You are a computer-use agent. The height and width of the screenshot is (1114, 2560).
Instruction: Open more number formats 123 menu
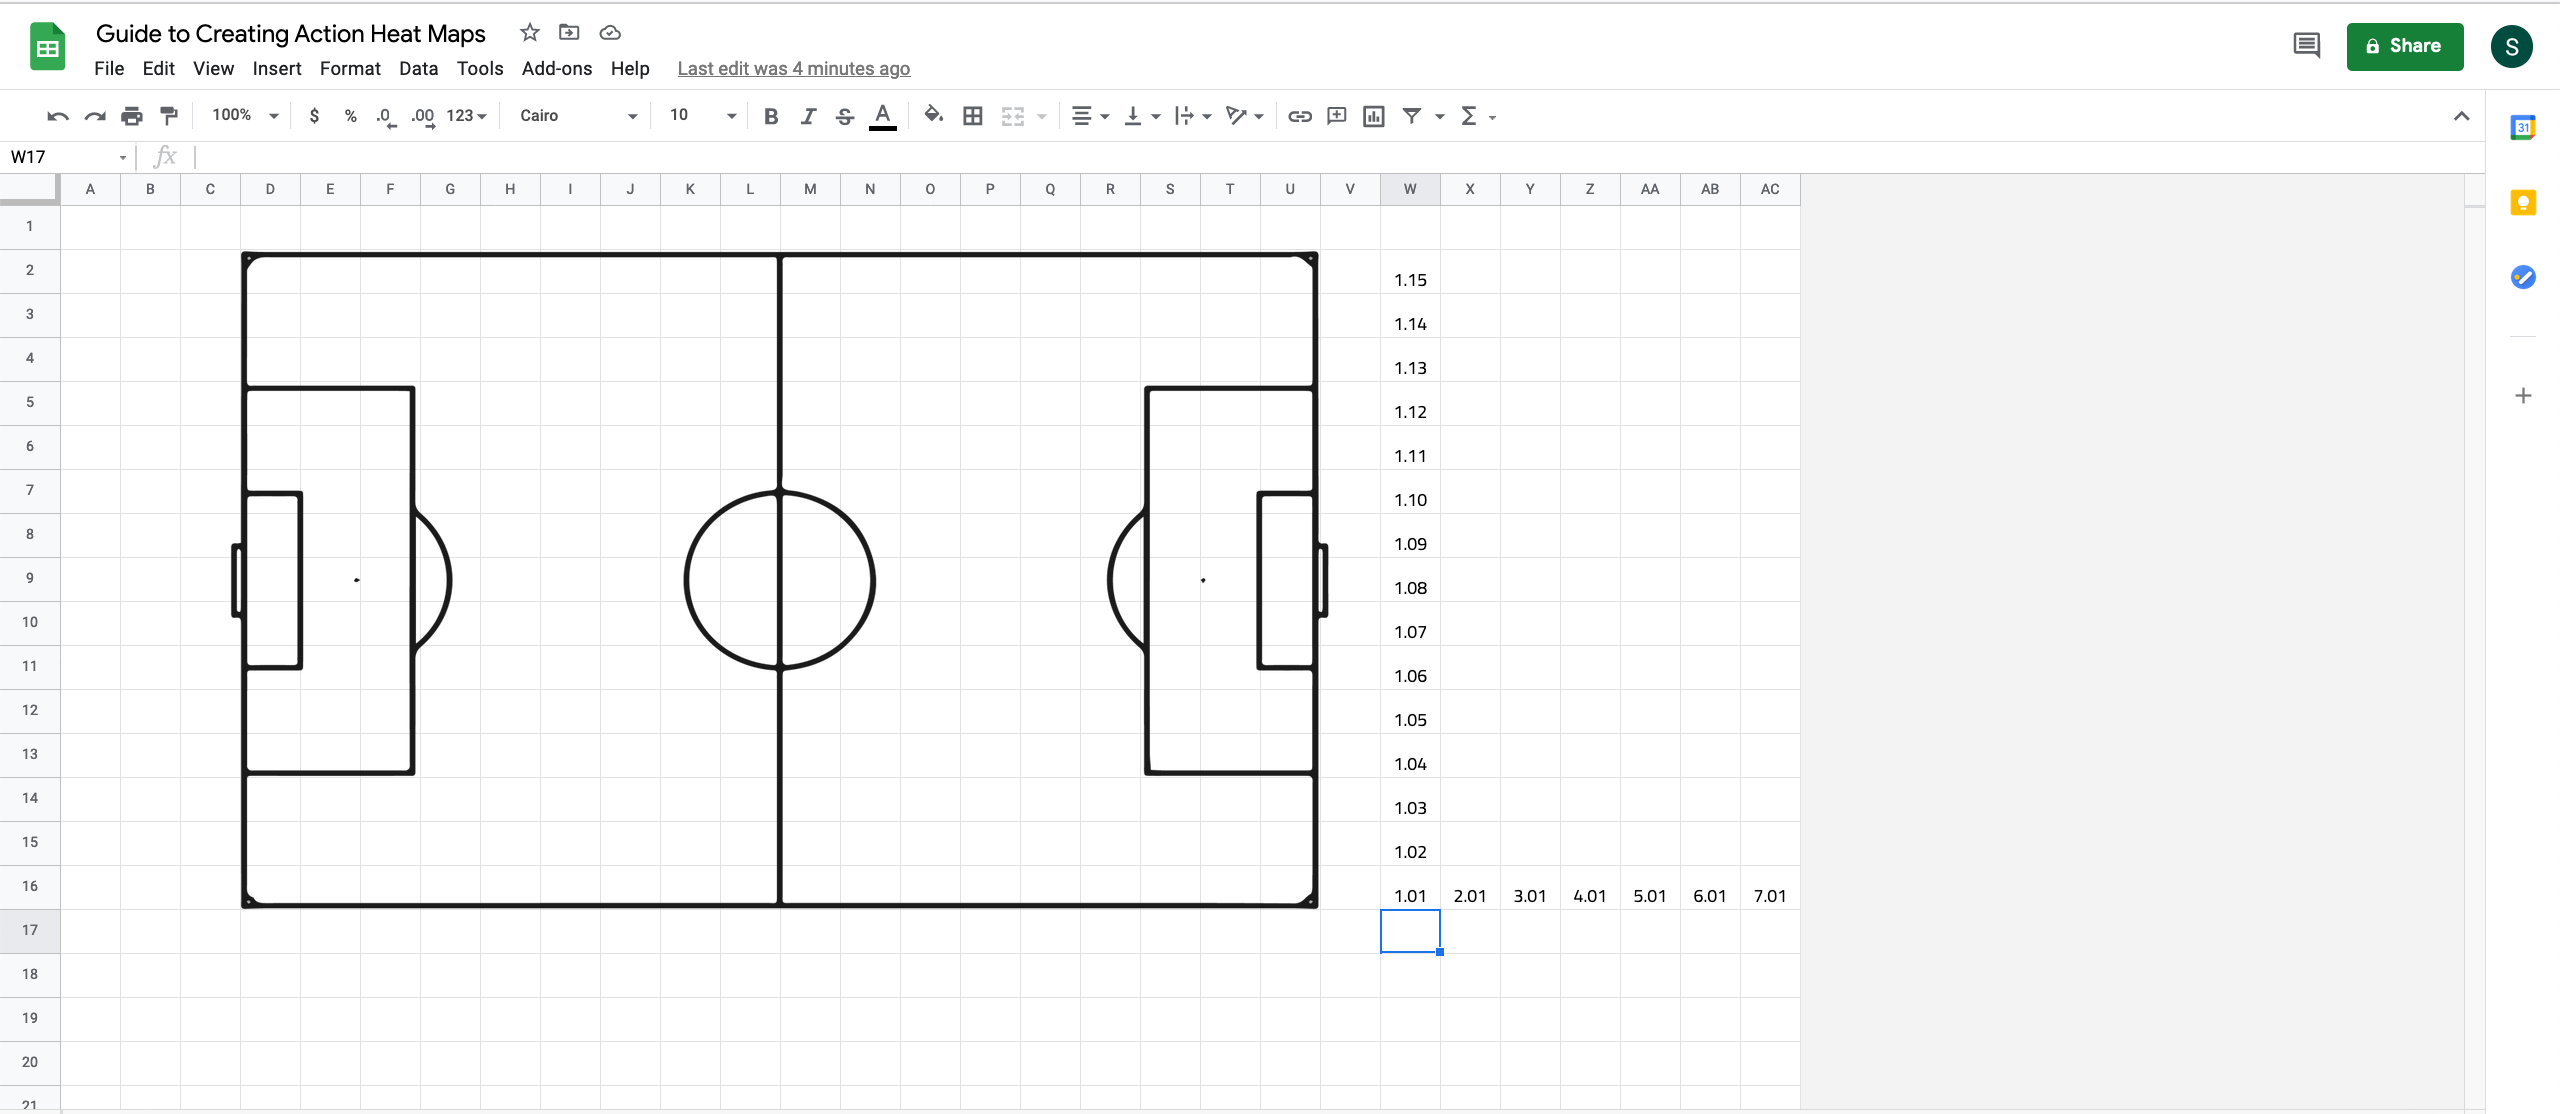[x=466, y=116]
